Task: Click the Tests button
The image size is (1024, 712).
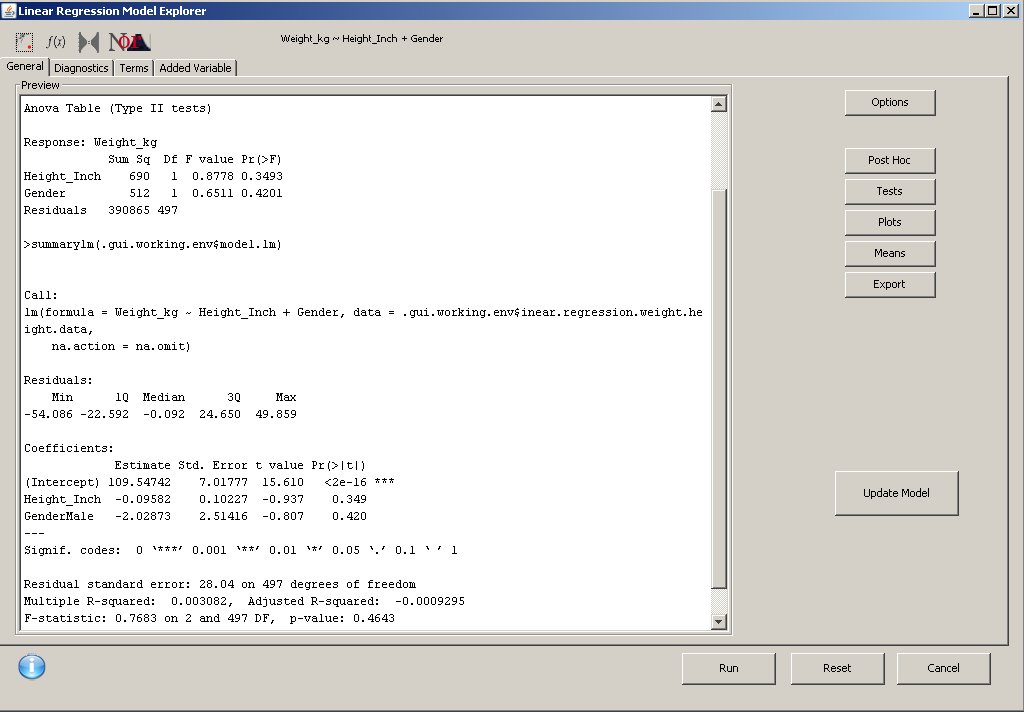Action: click(889, 191)
